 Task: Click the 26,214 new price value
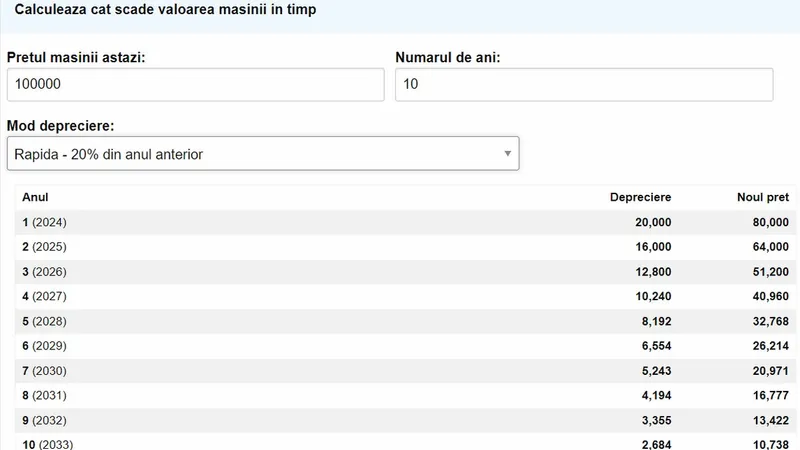[770, 346]
